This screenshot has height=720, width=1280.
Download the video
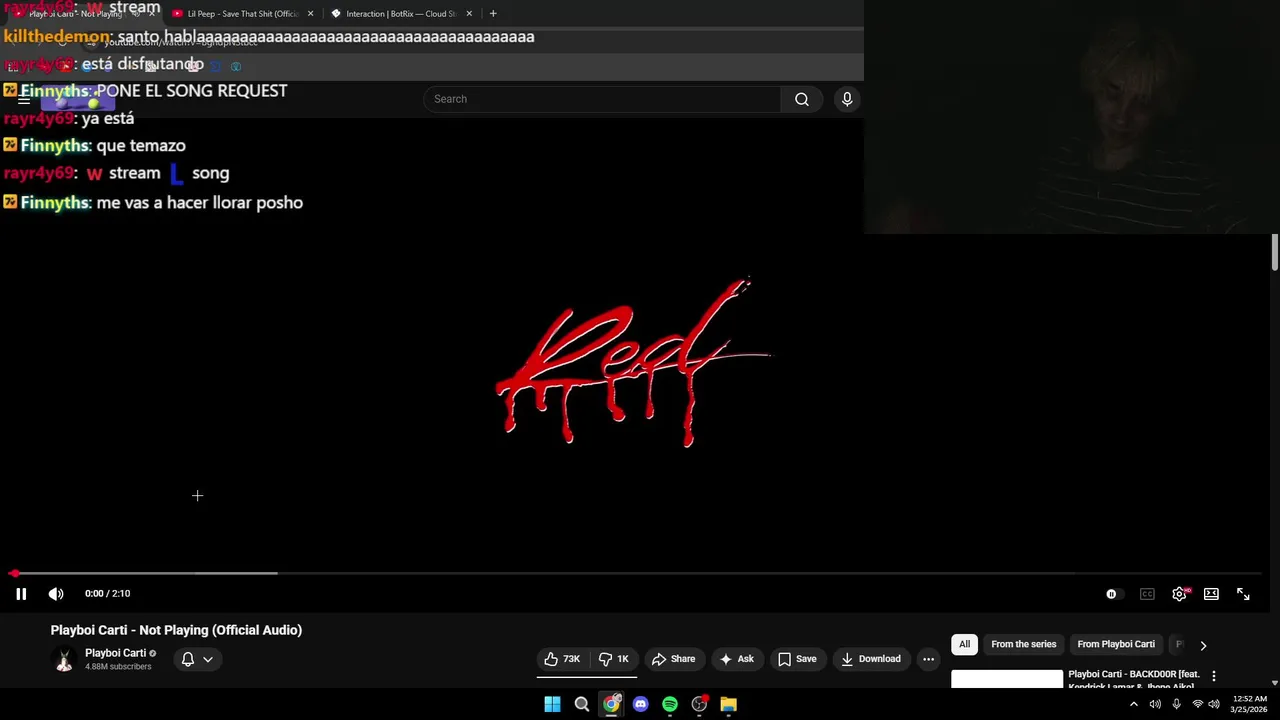(871, 659)
